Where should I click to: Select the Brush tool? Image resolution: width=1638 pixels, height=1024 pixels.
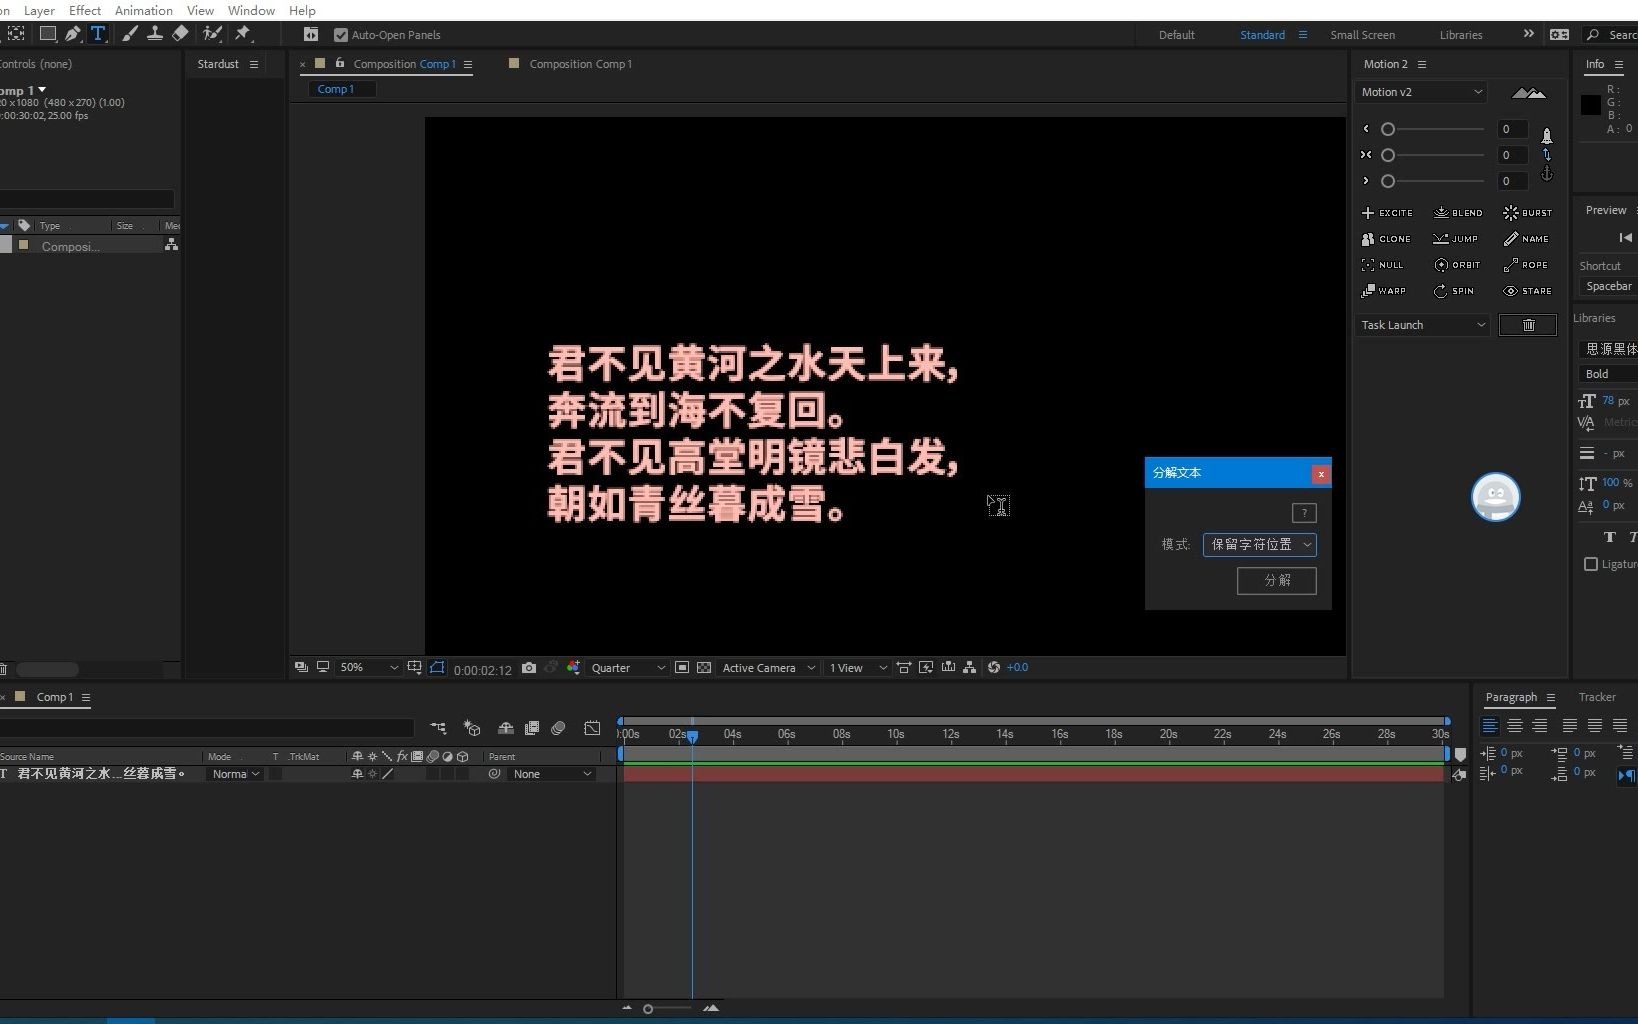point(130,34)
